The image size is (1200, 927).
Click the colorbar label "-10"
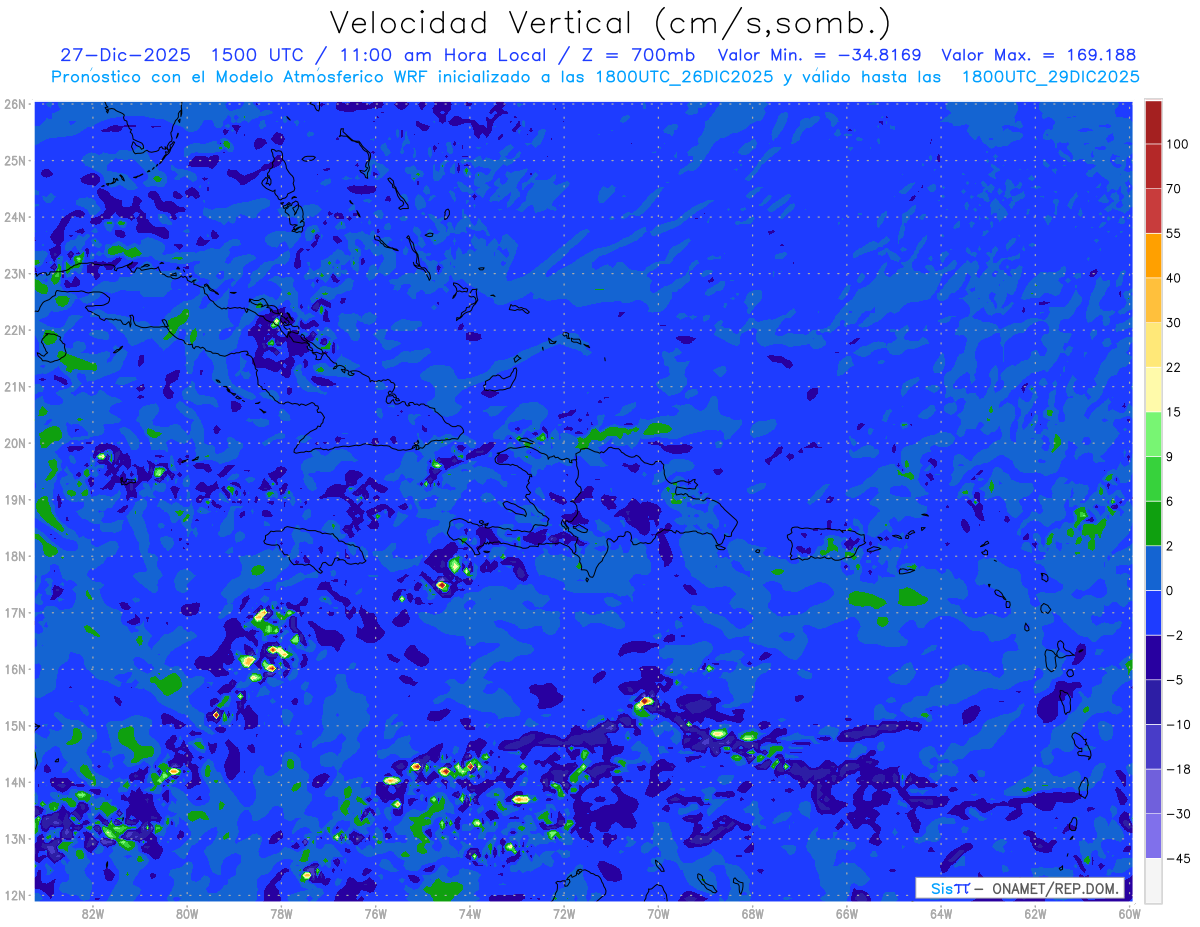click(x=1177, y=725)
